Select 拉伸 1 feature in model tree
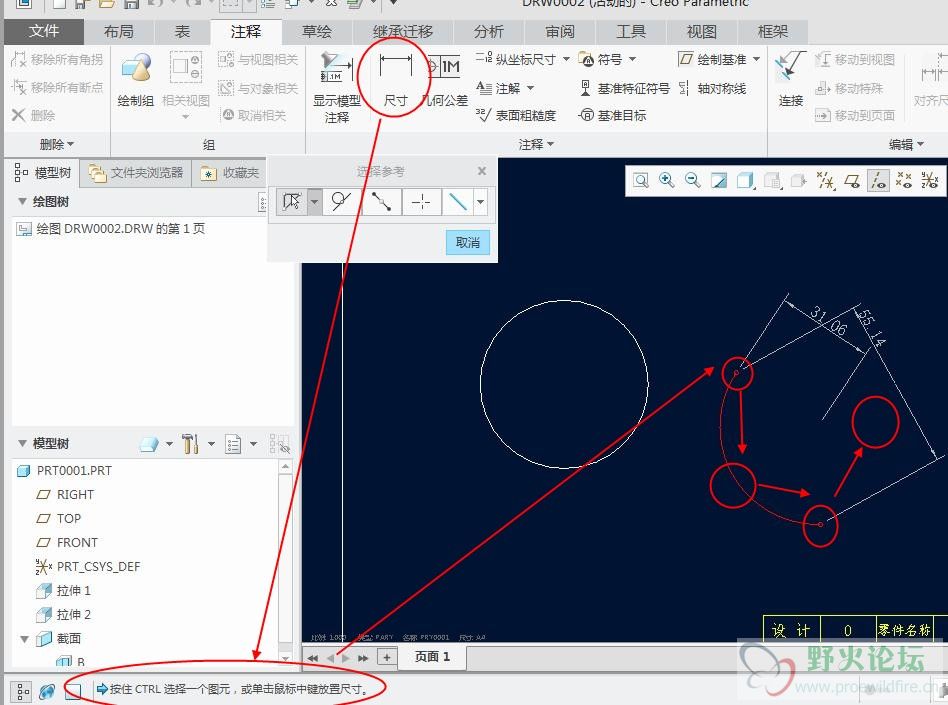This screenshot has width=948, height=705. pos(63,590)
